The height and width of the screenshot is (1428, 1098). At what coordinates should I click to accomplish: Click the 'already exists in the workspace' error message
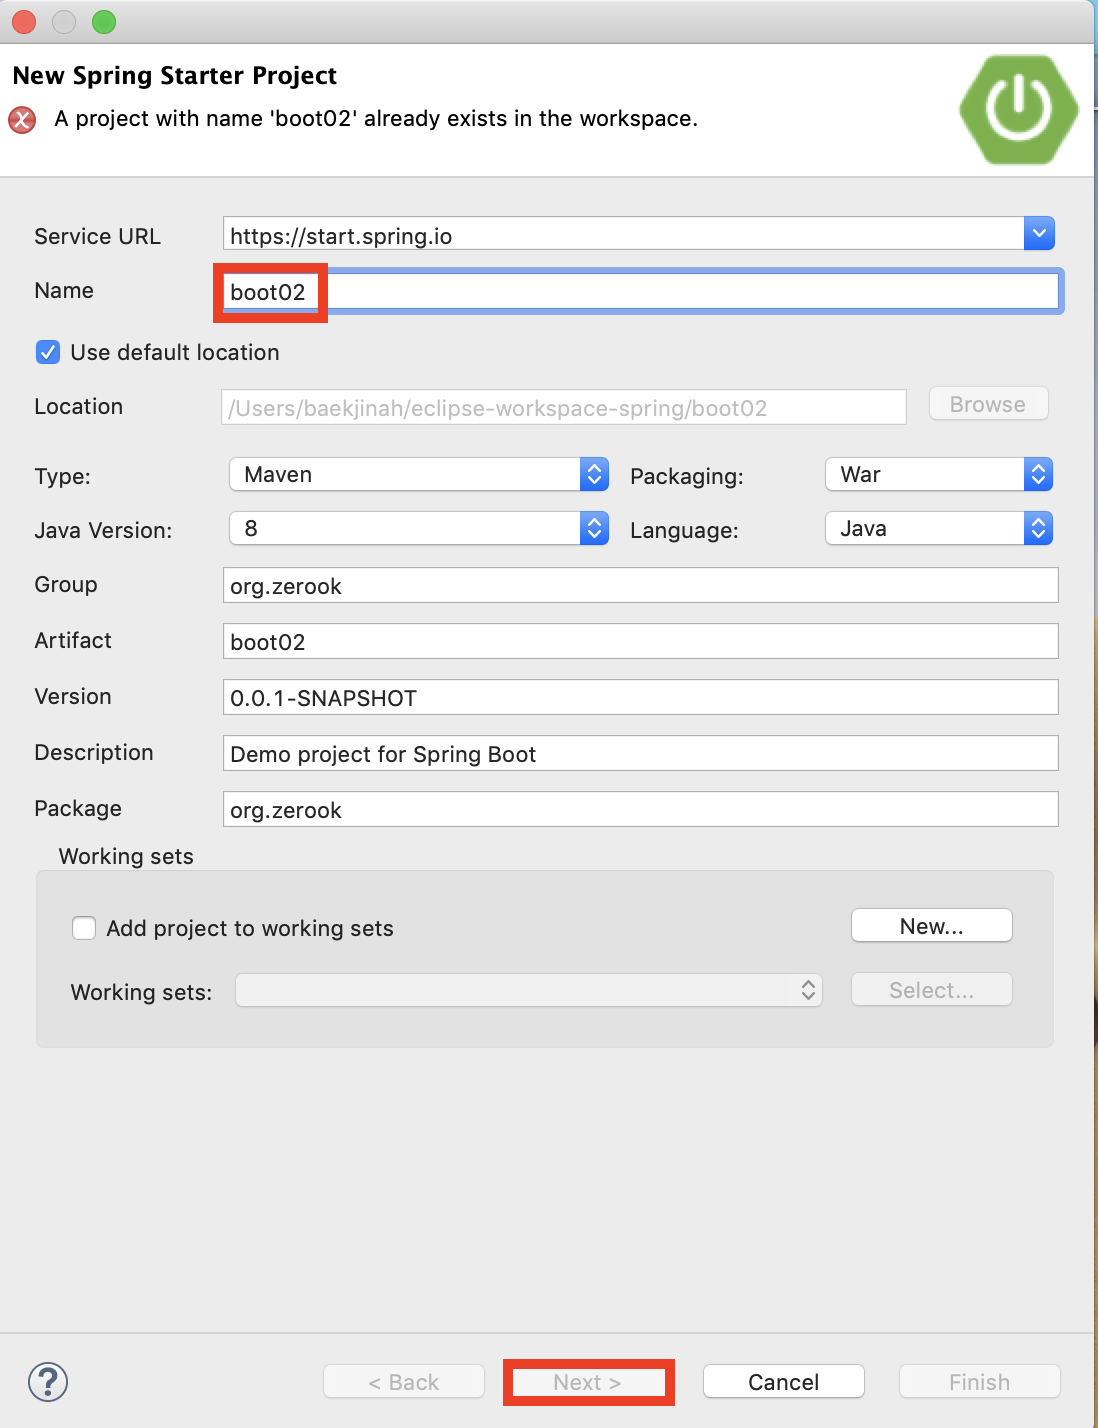376,119
